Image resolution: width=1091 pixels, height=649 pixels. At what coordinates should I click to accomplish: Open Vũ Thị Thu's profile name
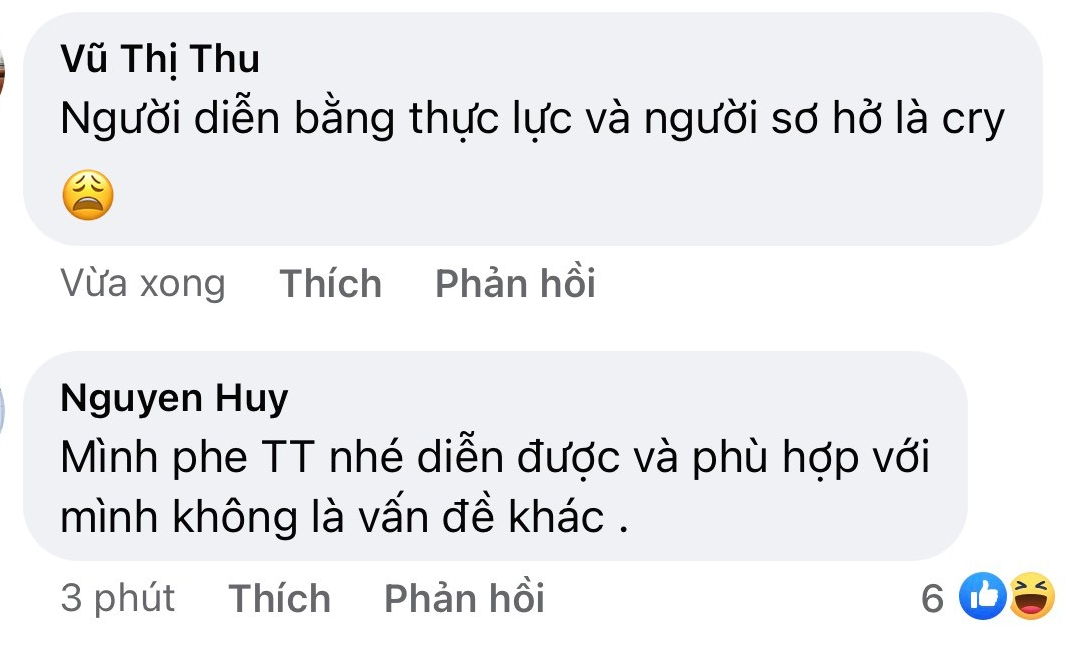pos(160,60)
